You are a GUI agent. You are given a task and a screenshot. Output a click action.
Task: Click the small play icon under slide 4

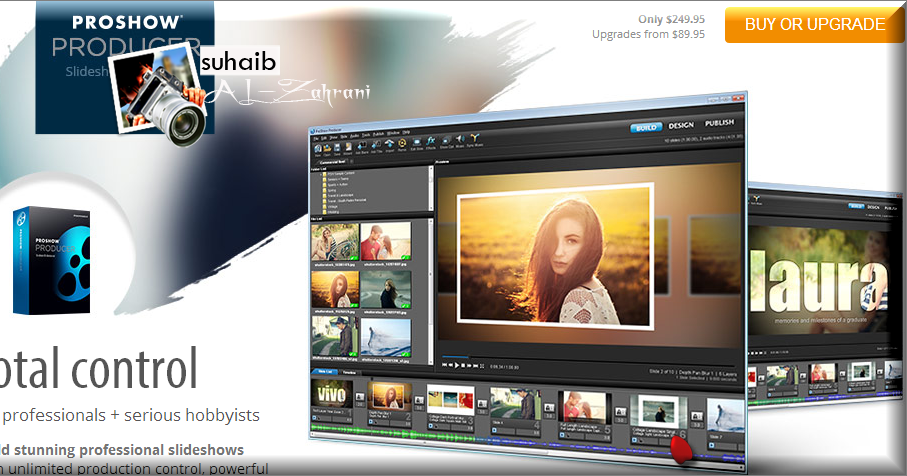(494, 430)
